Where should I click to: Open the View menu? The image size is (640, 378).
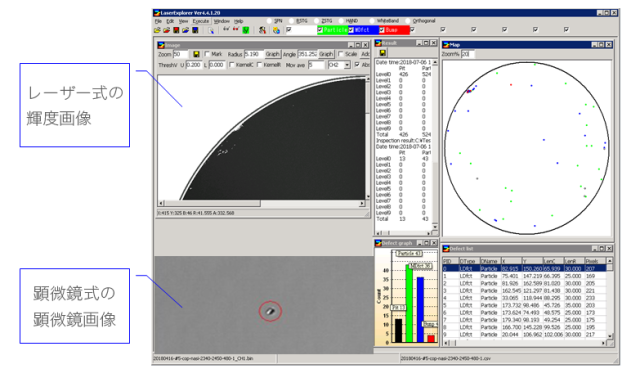click(x=184, y=21)
